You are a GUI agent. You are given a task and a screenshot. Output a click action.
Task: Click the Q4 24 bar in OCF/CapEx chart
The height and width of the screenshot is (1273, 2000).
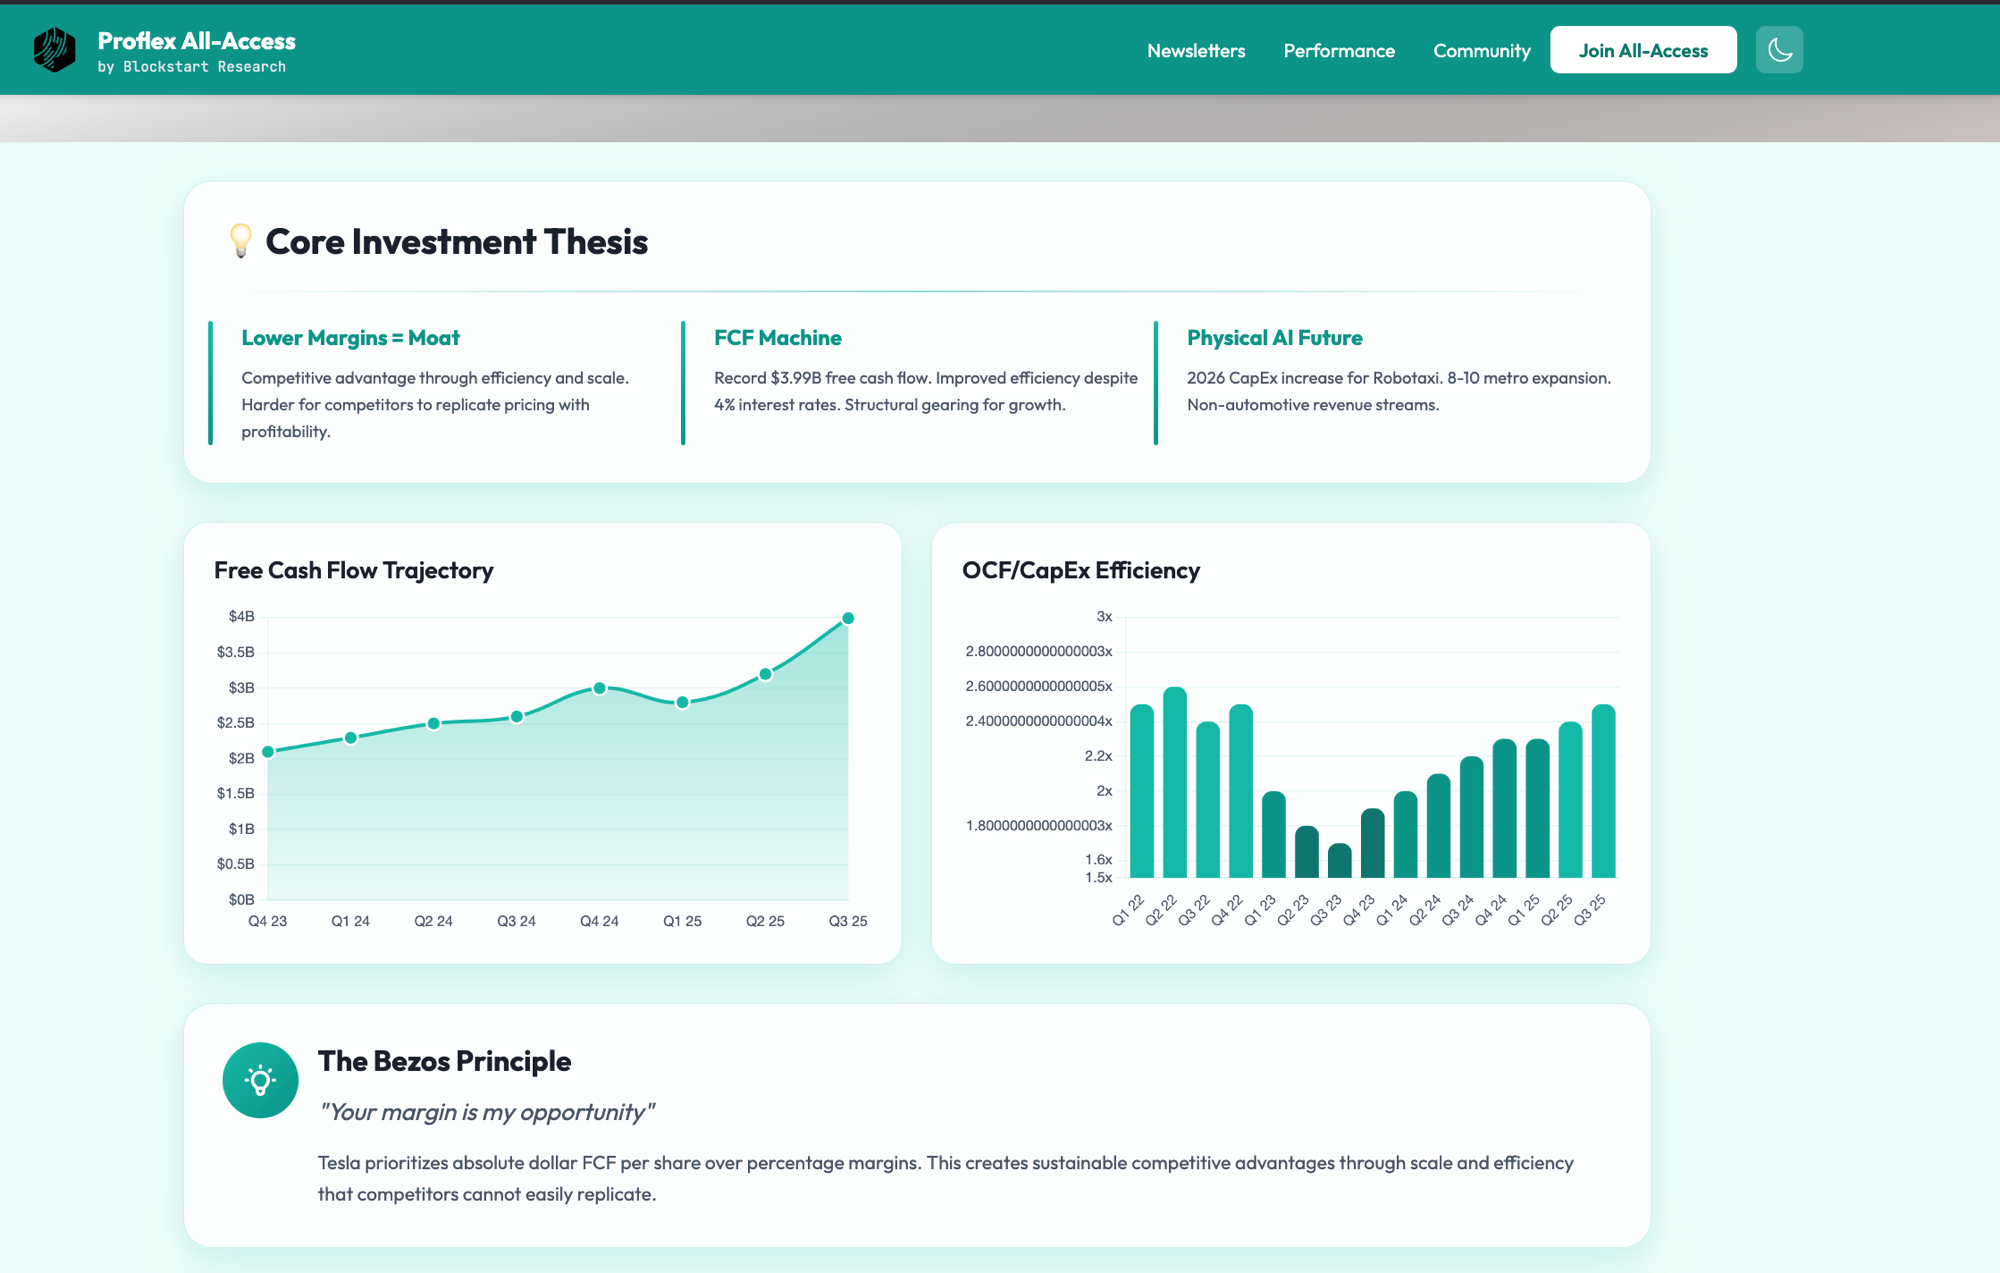coord(1505,808)
